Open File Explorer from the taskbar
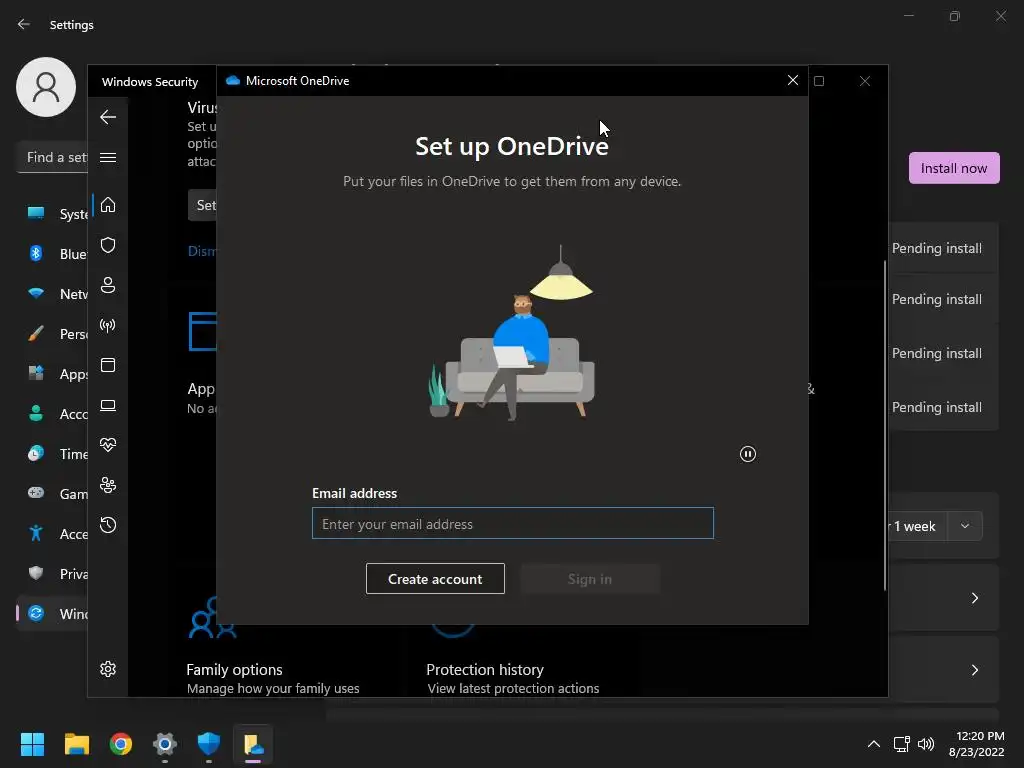This screenshot has height=768, width=1024. [76, 744]
